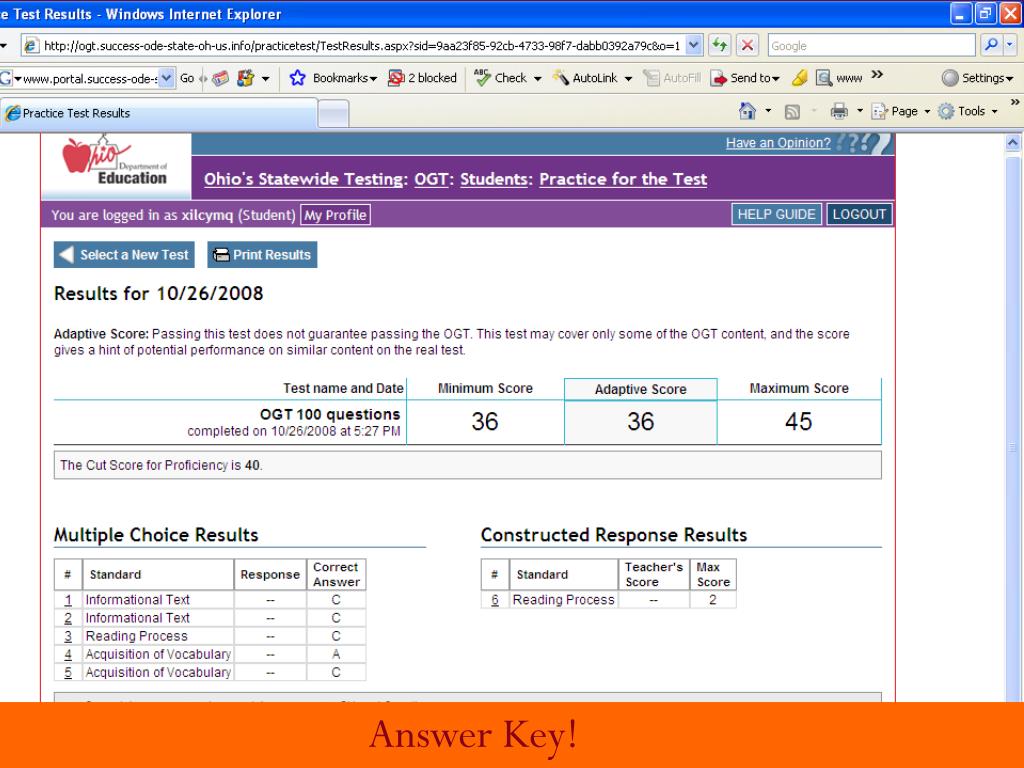Click the My Profile button

point(335,215)
